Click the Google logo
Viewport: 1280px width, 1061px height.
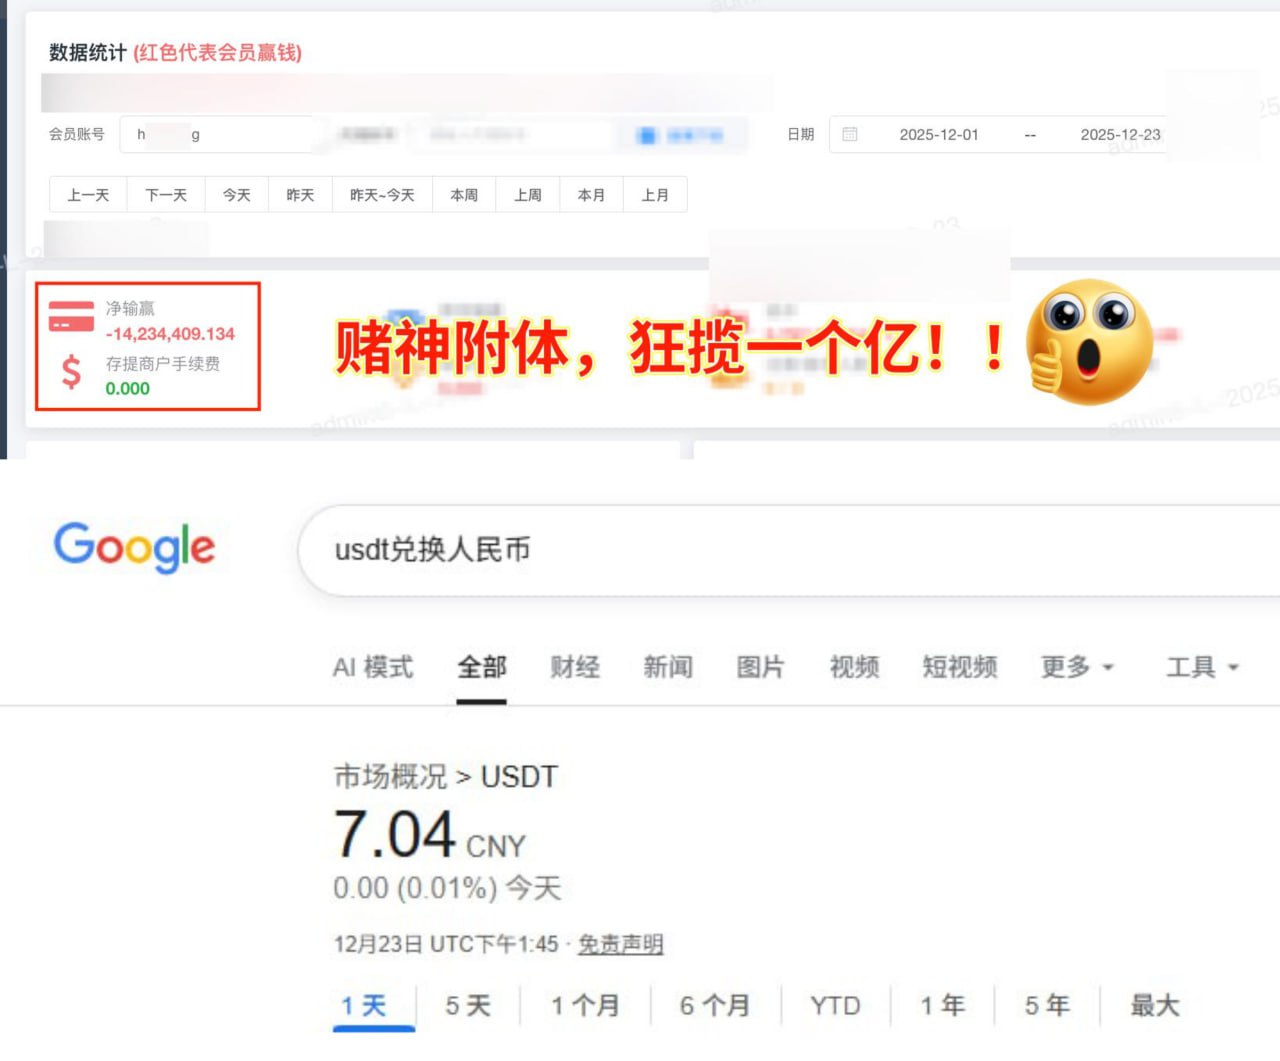pos(134,547)
